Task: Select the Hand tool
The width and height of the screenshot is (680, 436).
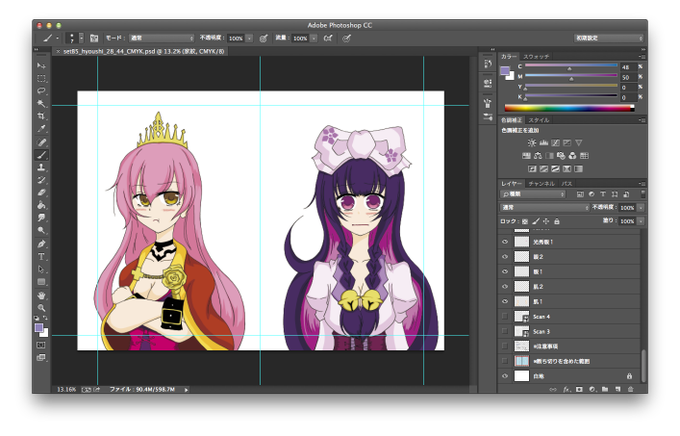Action: coord(41,296)
